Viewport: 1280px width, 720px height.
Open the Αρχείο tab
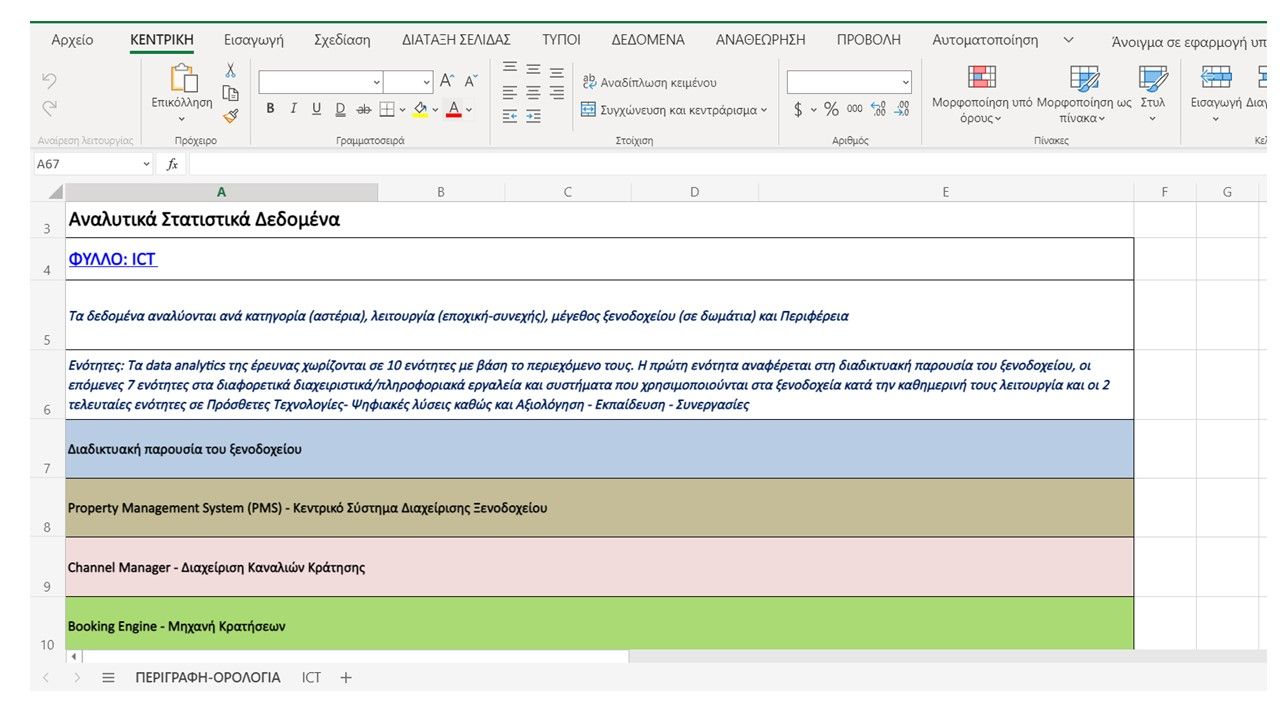[x=72, y=40]
